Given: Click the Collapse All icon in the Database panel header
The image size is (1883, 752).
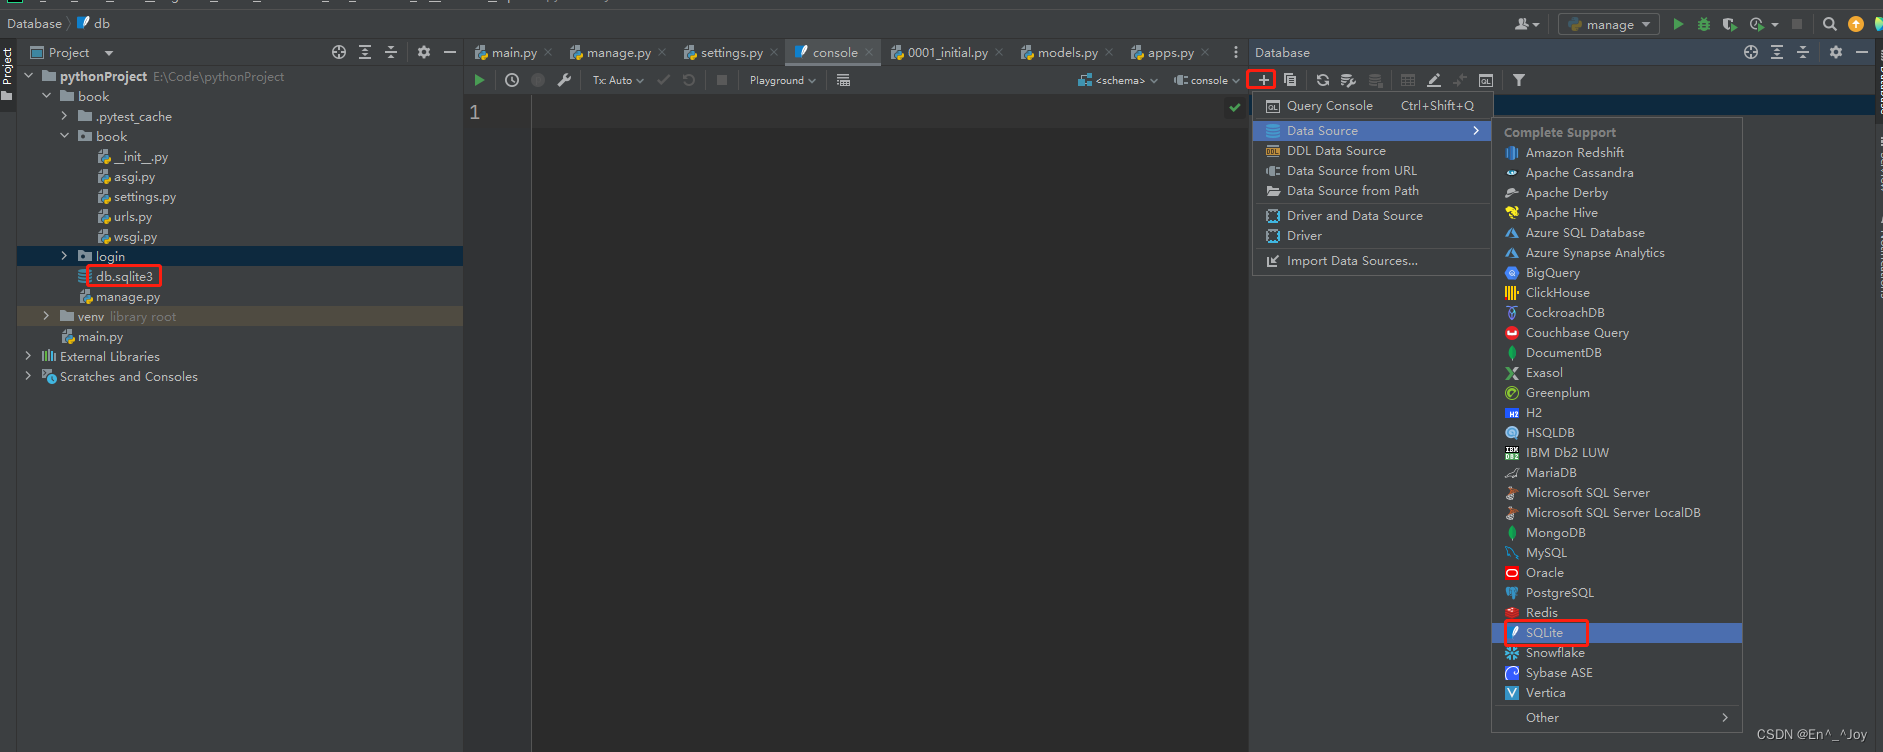Looking at the screenshot, I should [x=1803, y=52].
